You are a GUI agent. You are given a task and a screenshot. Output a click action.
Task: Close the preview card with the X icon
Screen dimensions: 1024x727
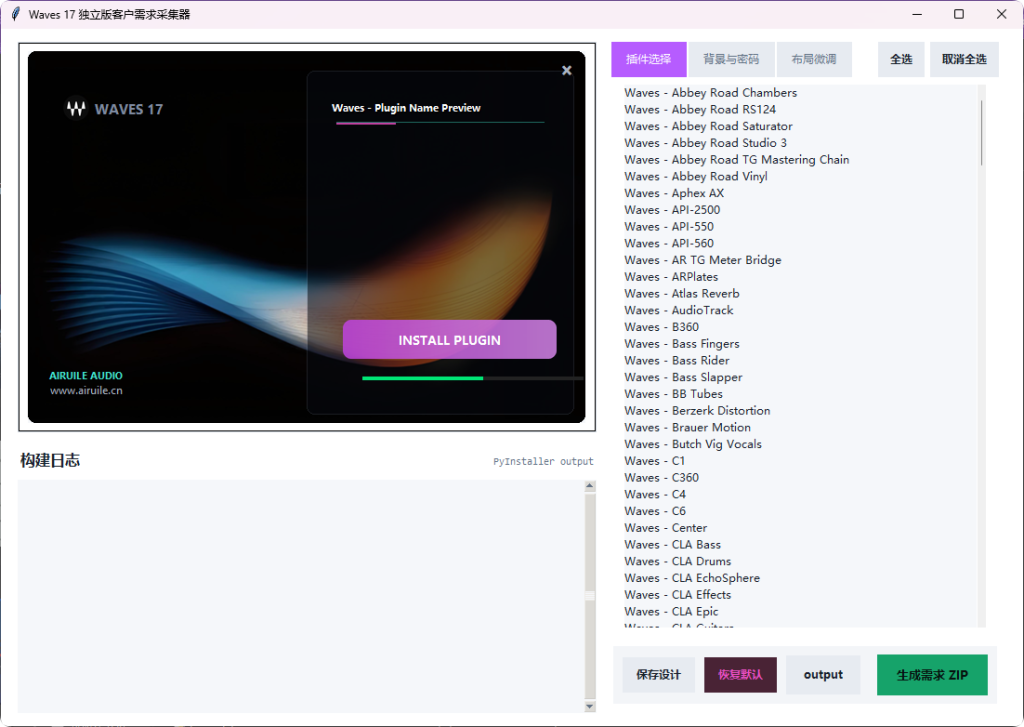(567, 71)
